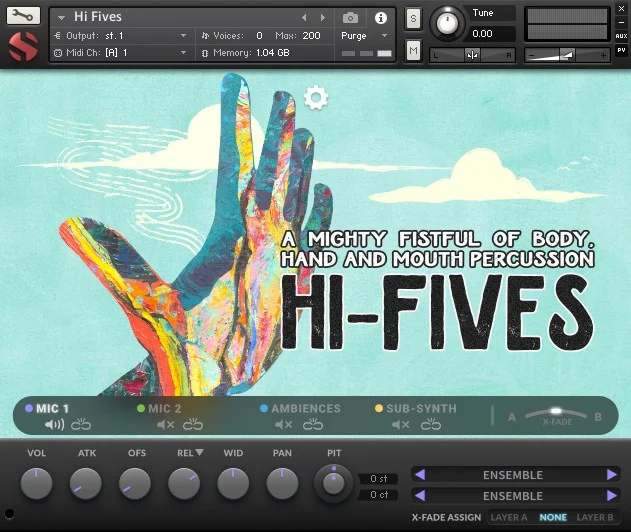Assign X-FADE to LAYER A
The height and width of the screenshot is (532, 631).
[509, 518]
